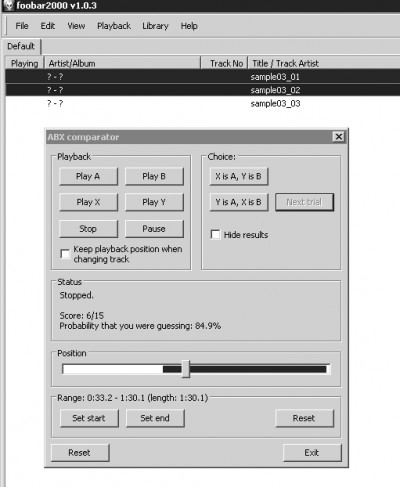This screenshot has width=400, height=487.
Task: Click the Set end button
Action: pos(155,418)
